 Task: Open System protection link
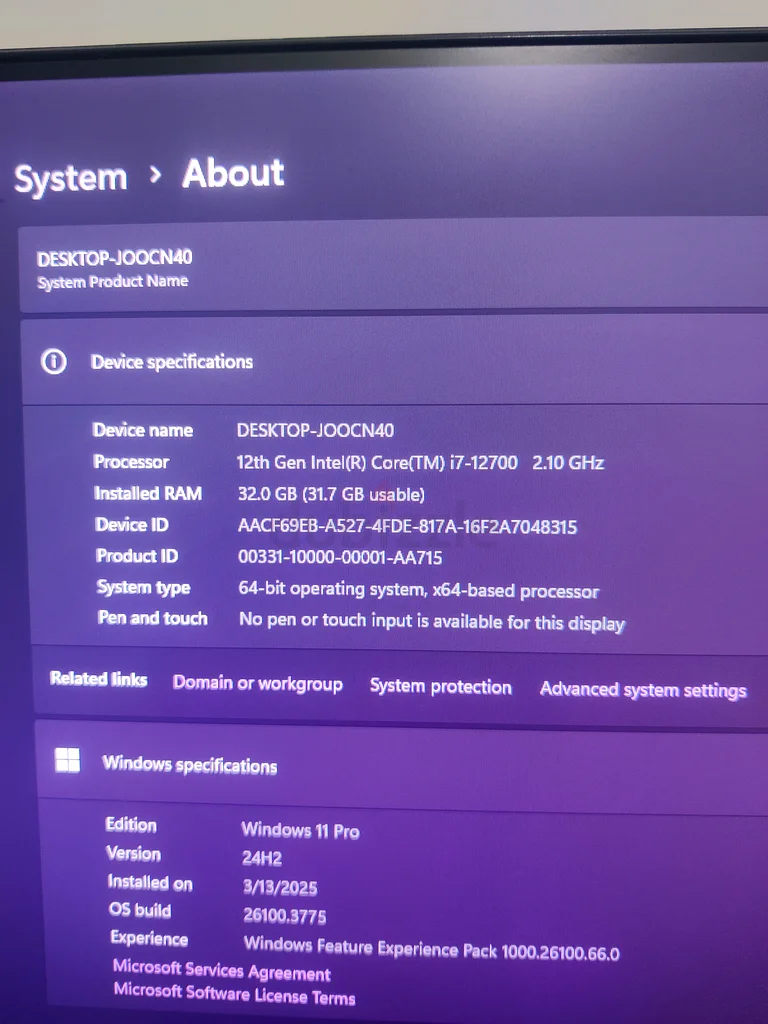point(441,686)
